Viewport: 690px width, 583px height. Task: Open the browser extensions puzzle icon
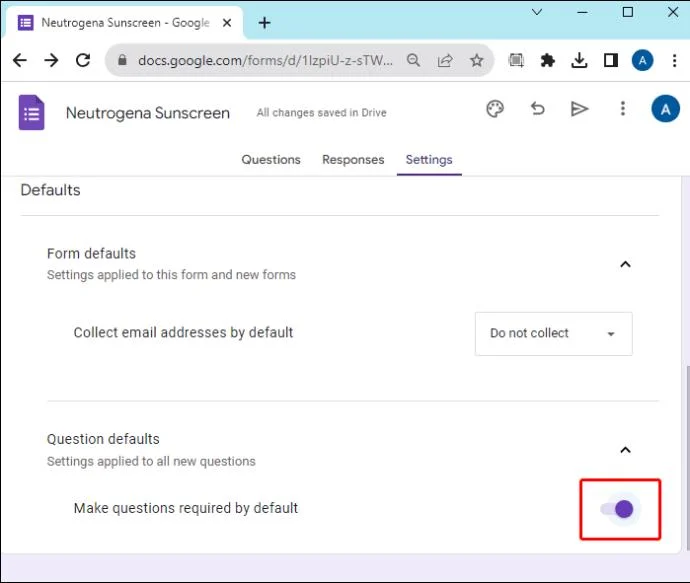547,60
